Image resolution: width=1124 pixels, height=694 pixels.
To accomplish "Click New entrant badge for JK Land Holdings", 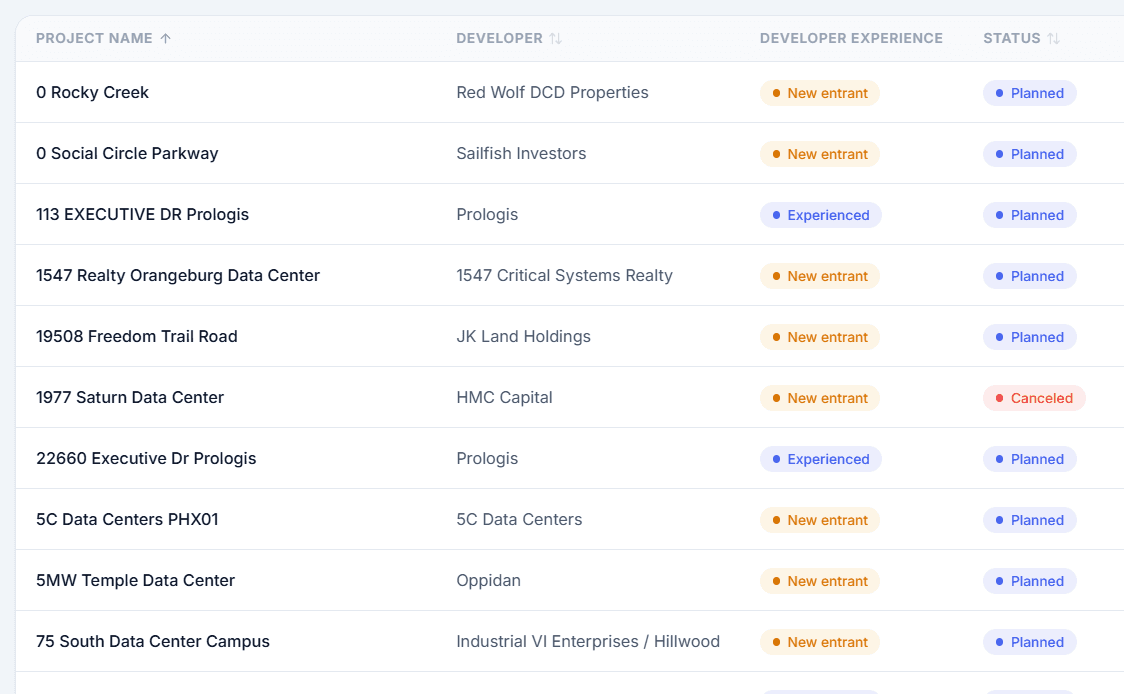I will click(x=819, y=337).
